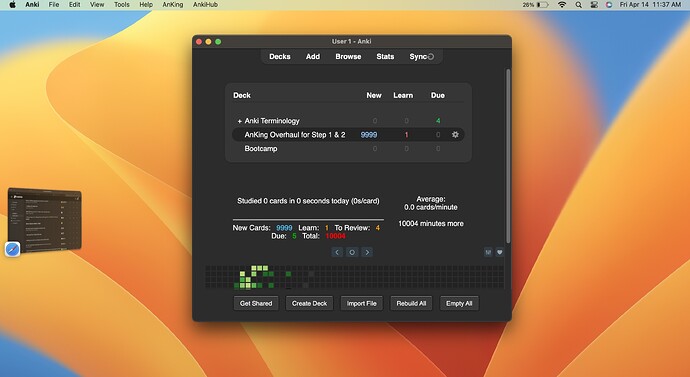690x377 pixels.
Task: Click the blue New Cards 9999 summary value
Action: click(x=284, y=228)
